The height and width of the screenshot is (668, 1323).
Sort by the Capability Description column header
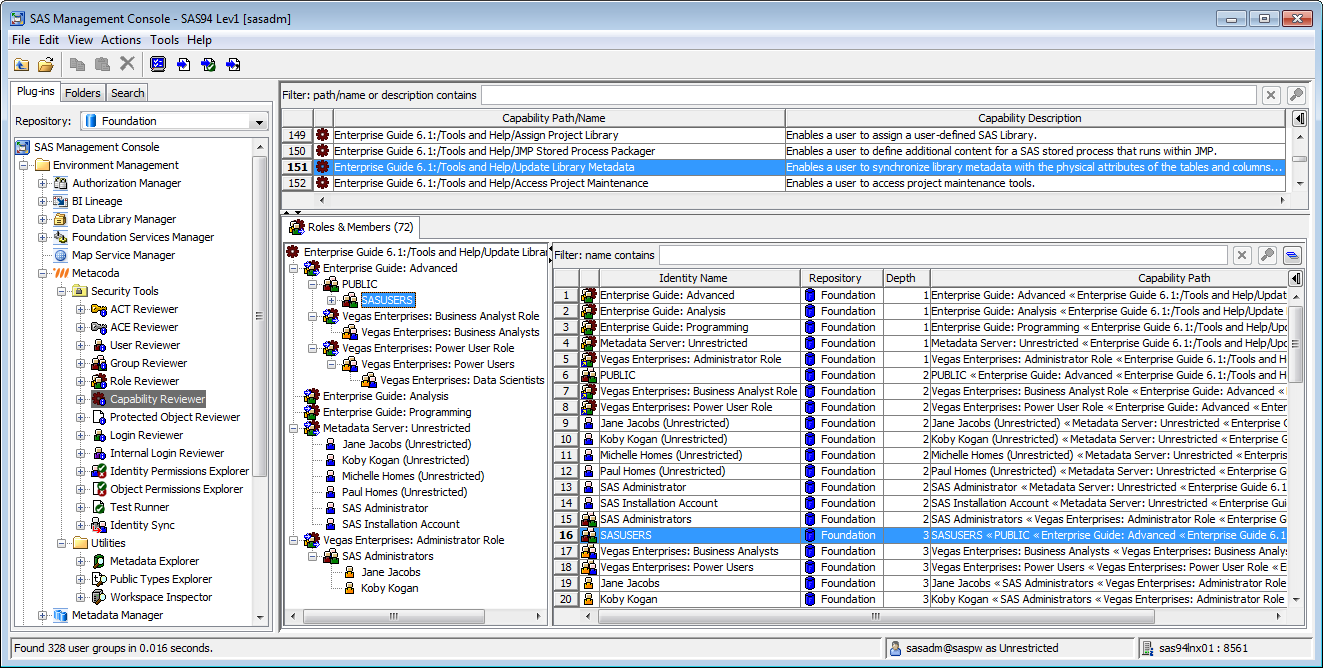1035,118
